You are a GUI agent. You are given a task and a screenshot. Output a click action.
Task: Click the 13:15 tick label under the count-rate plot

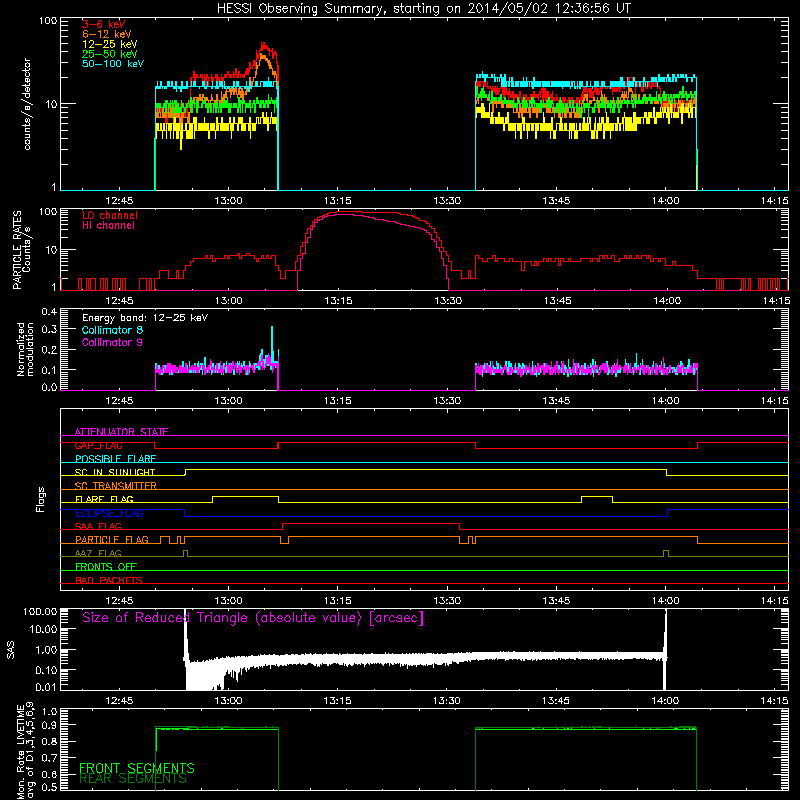(337, 201)
